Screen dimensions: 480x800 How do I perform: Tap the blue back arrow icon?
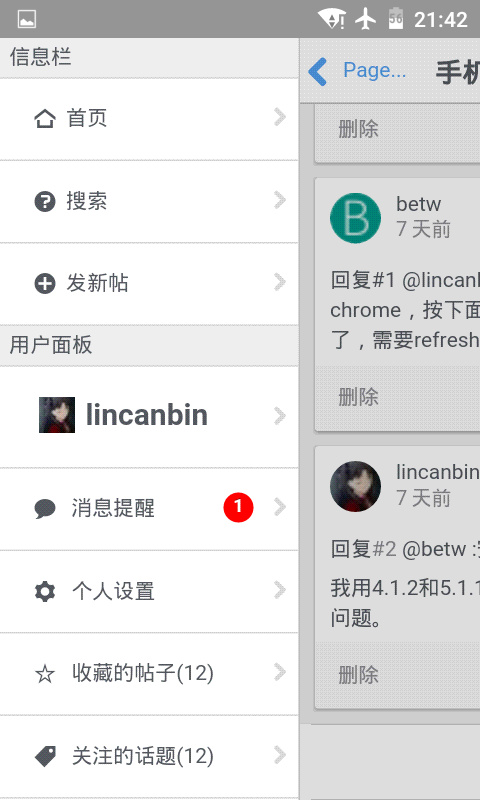(318, 71)
